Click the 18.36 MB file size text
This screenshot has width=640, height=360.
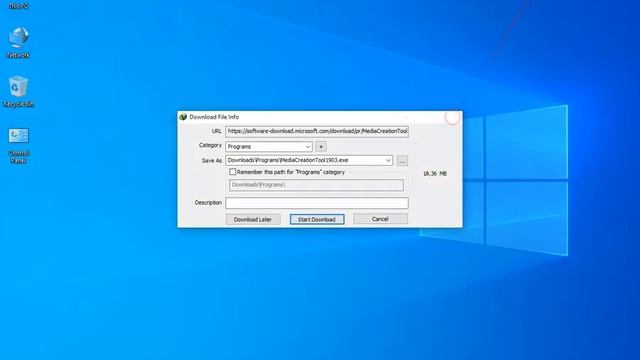point(435,173)
